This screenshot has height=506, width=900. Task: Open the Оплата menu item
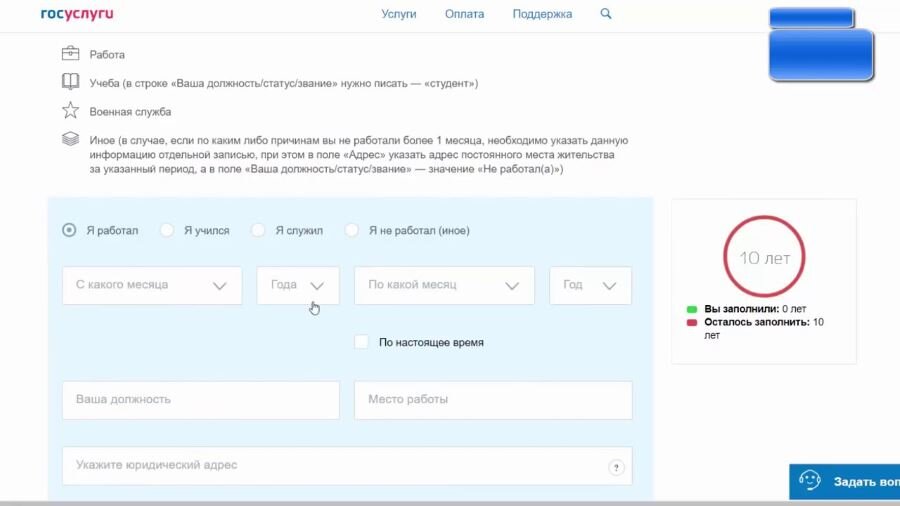click(x=464, y=14)
